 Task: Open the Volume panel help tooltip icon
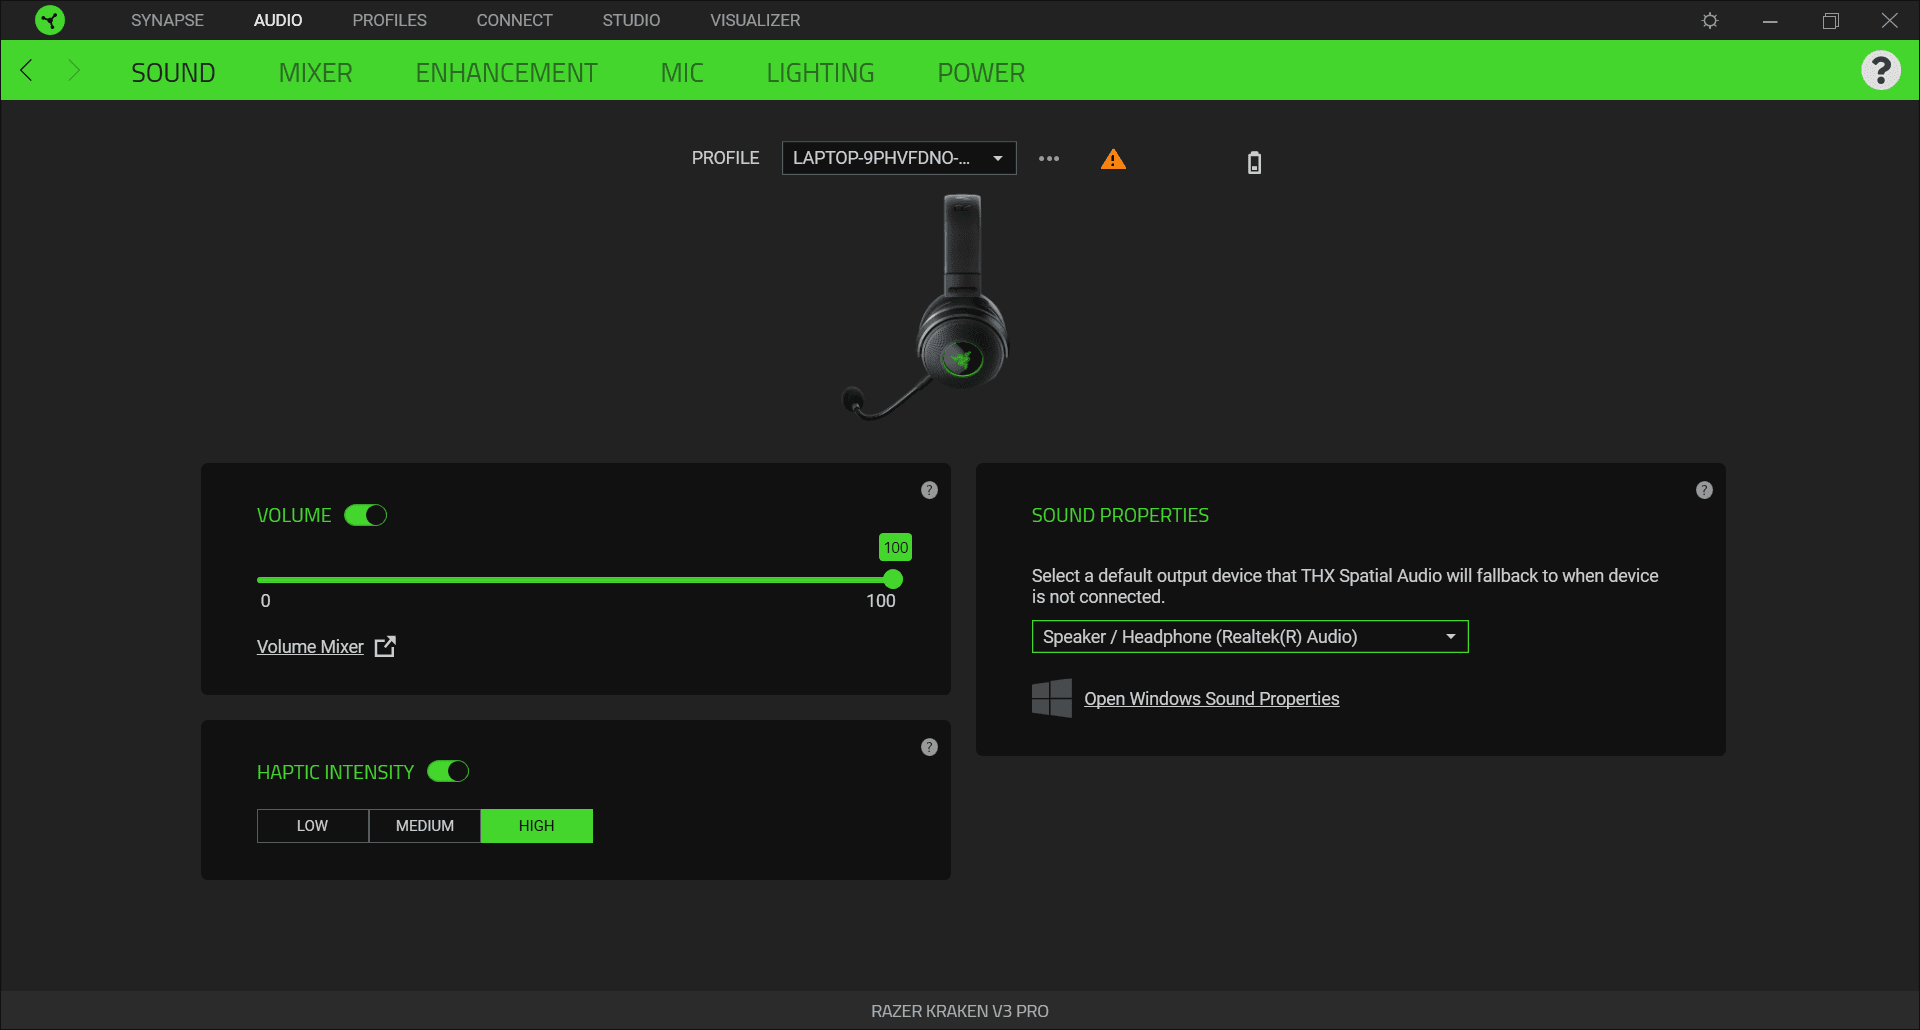point(929,490)
